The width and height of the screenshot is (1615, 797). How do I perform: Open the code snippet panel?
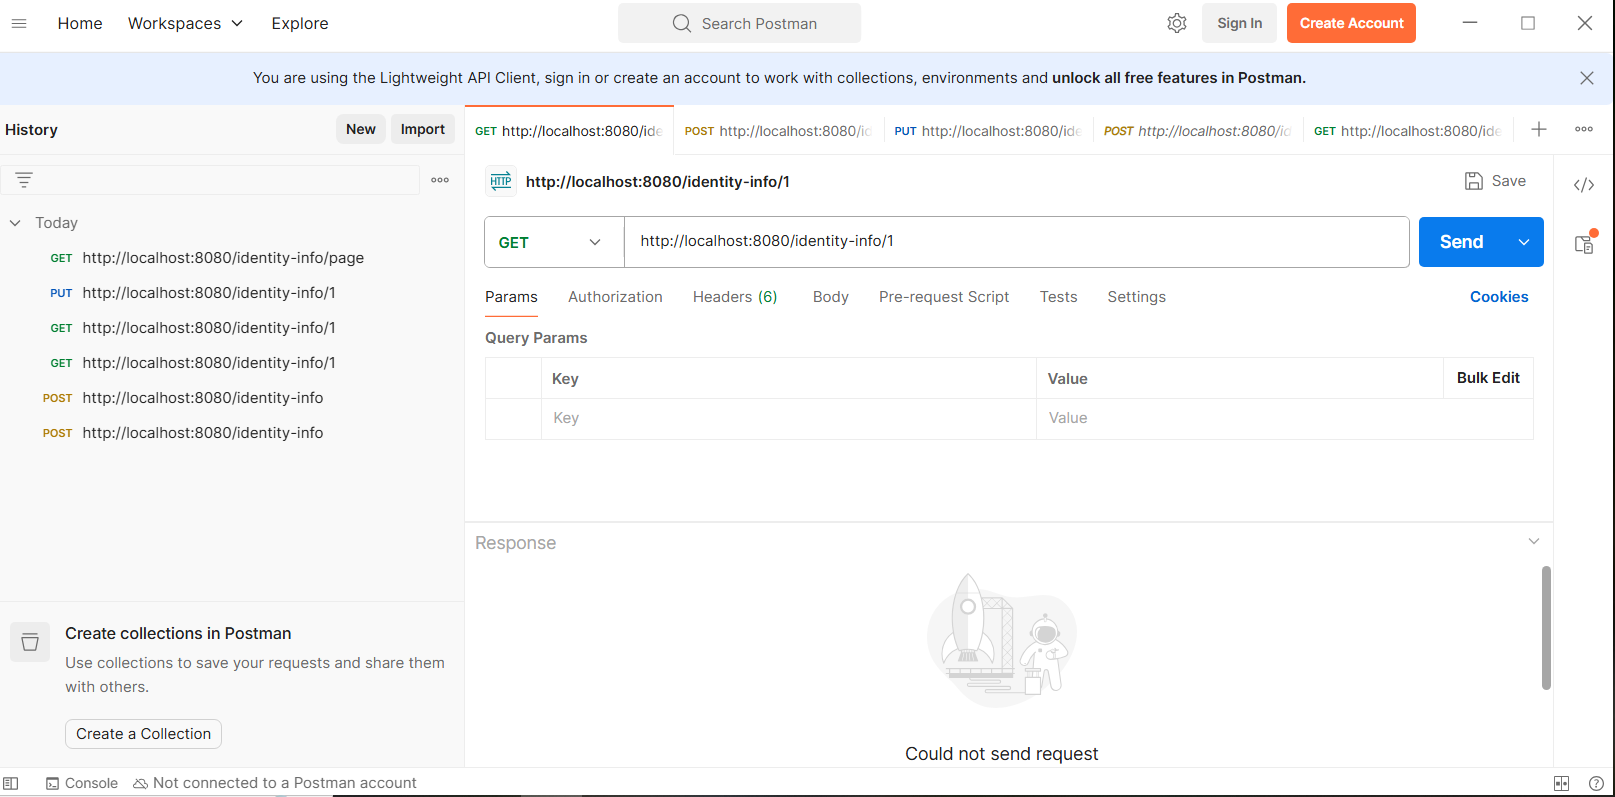tap(1584, 185)
